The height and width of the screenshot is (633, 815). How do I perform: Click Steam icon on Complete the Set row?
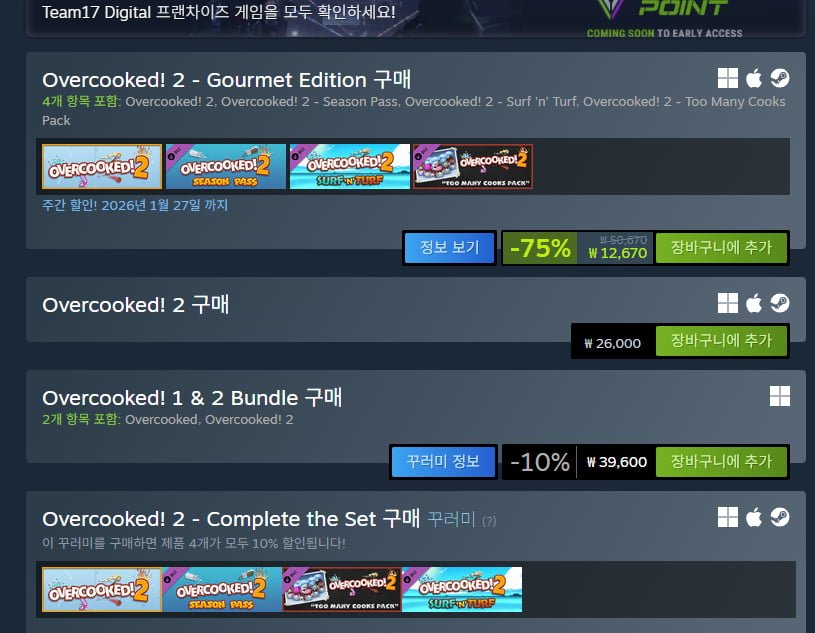(x=780, y=517)
